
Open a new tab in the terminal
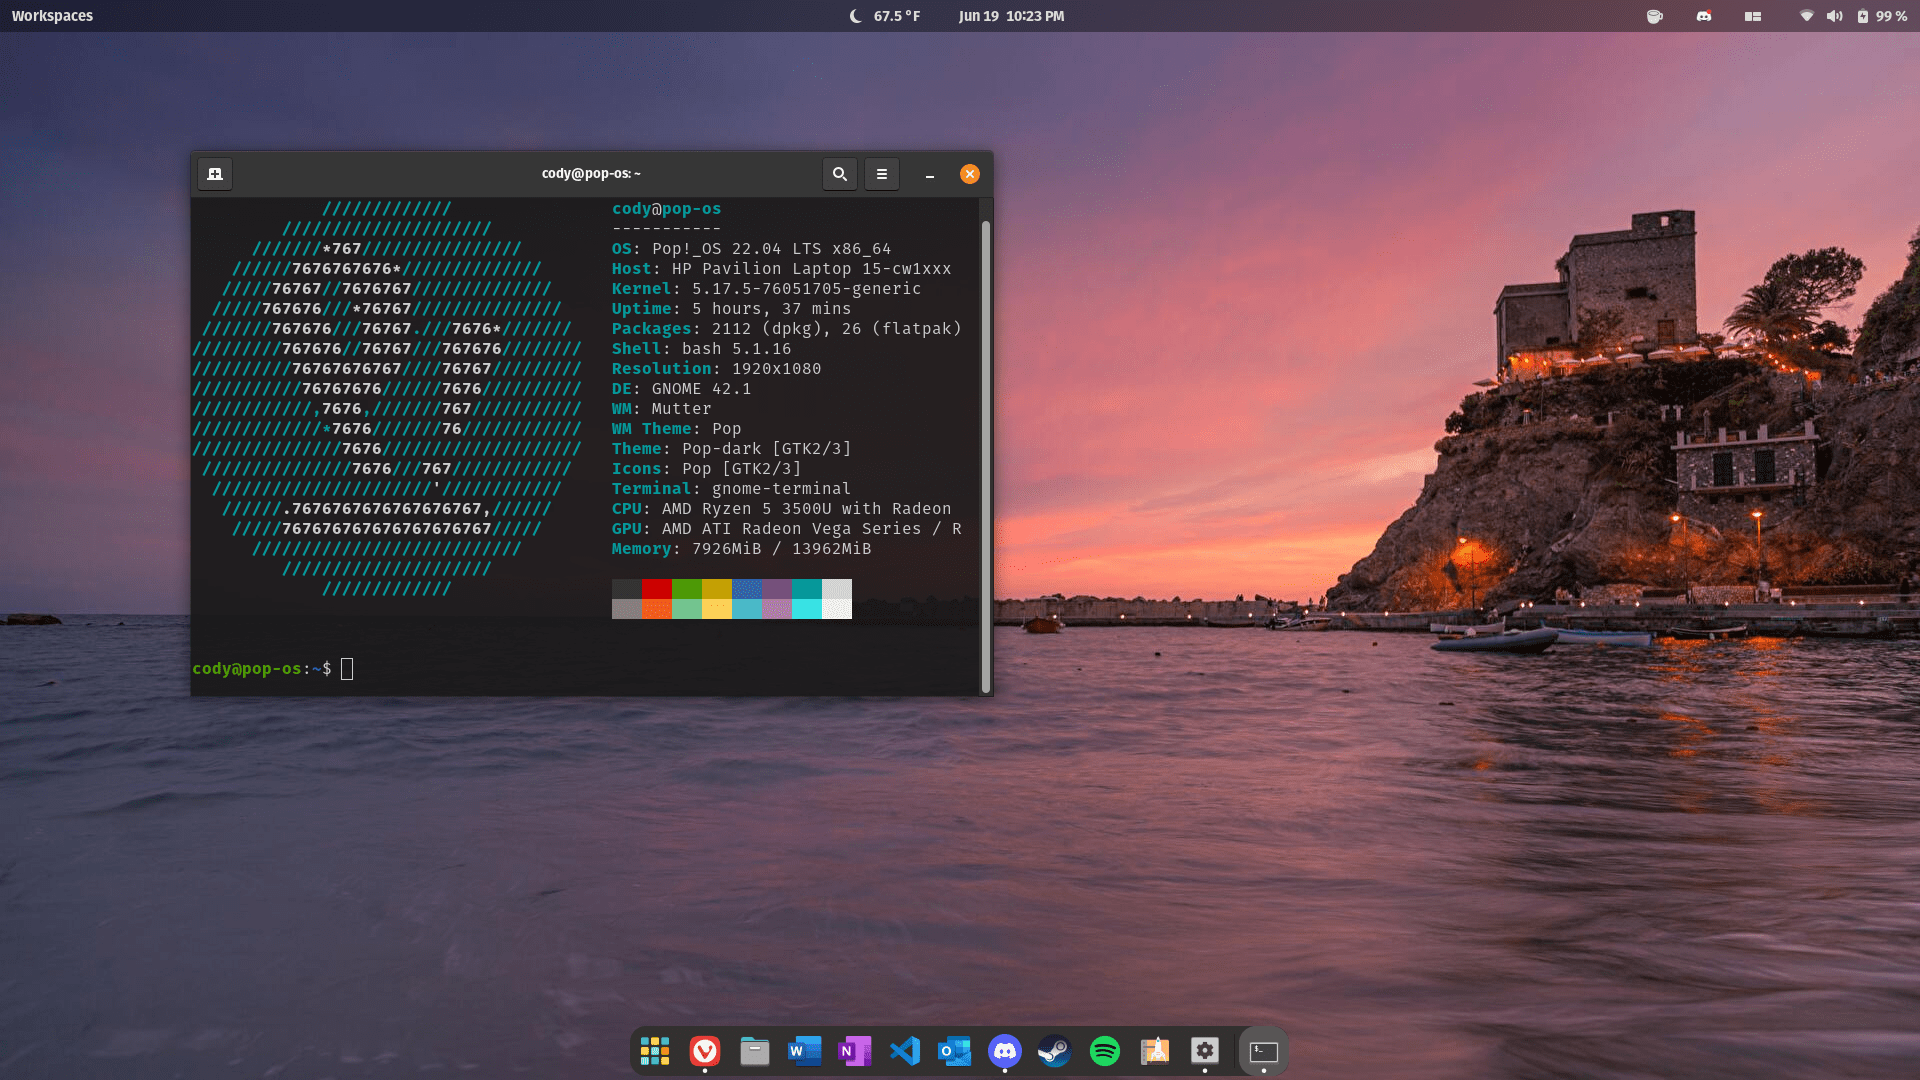(214, 173)
